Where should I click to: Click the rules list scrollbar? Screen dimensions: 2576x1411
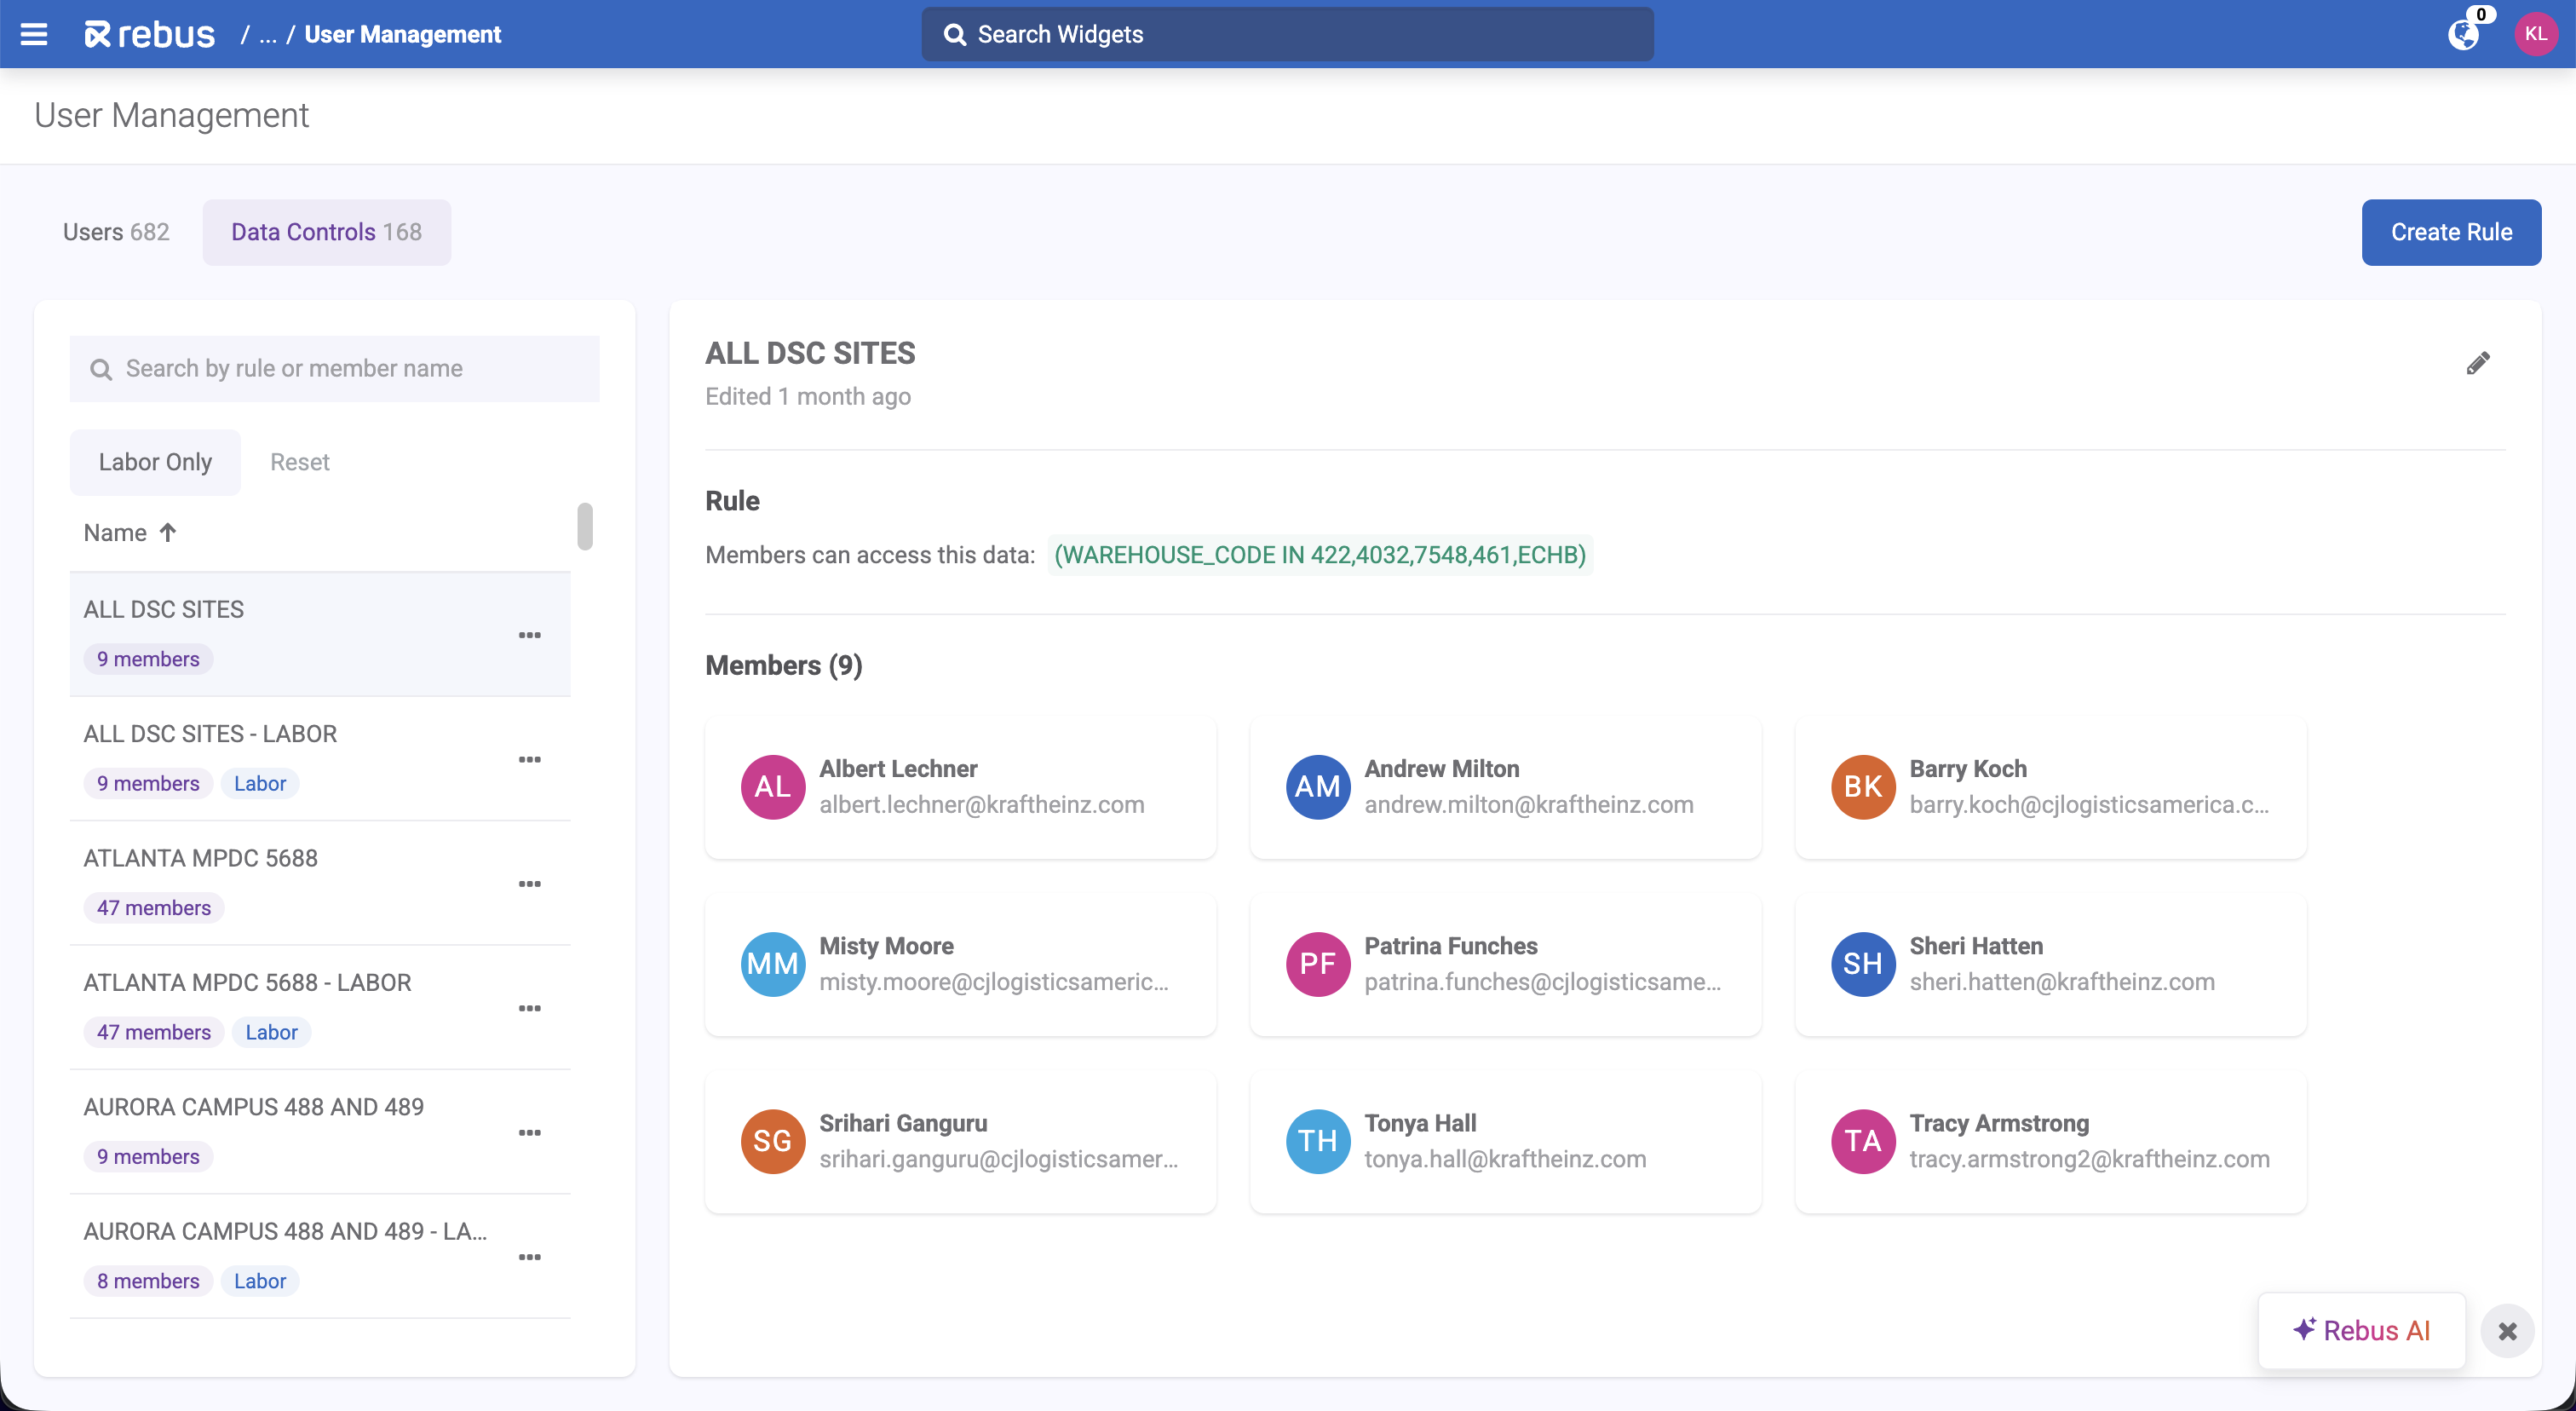(585, 526)
